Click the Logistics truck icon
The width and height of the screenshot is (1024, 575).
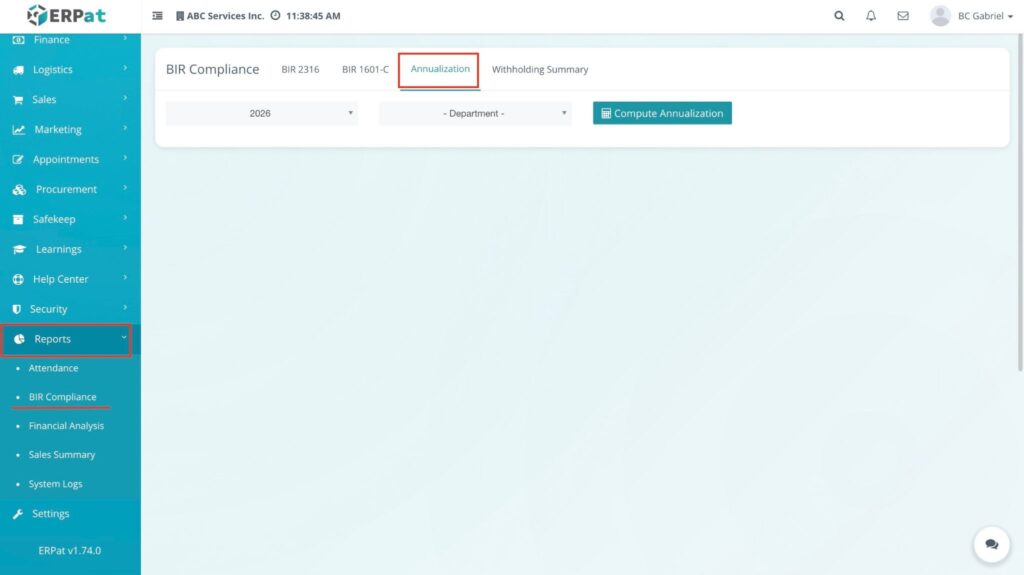(x=18, y=70)
